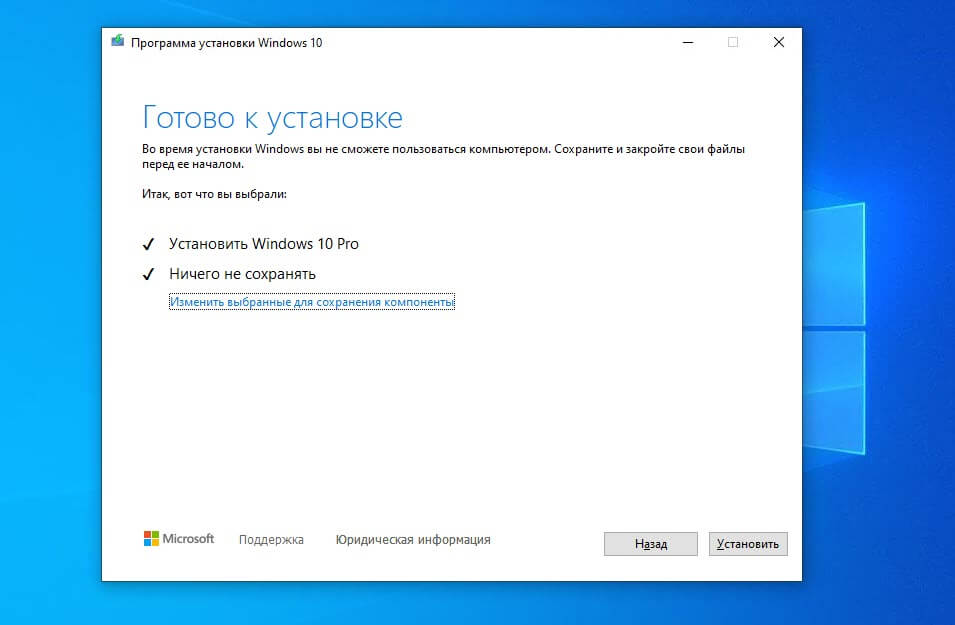This screenshot has height=625, width=955.
Task: Click checkmark next to Установить Windows 10 Pro
Action: [x=148, y=244]
